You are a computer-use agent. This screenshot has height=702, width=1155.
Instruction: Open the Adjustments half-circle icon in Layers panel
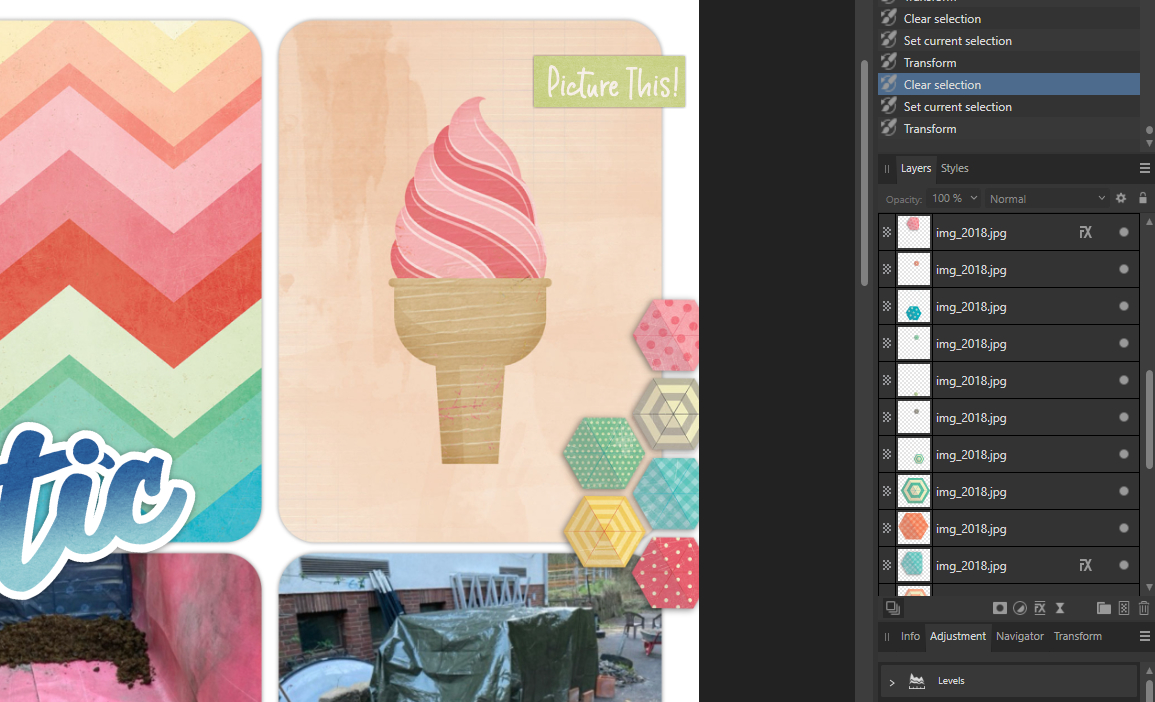pyautogui.click(x=1019, y=608)
